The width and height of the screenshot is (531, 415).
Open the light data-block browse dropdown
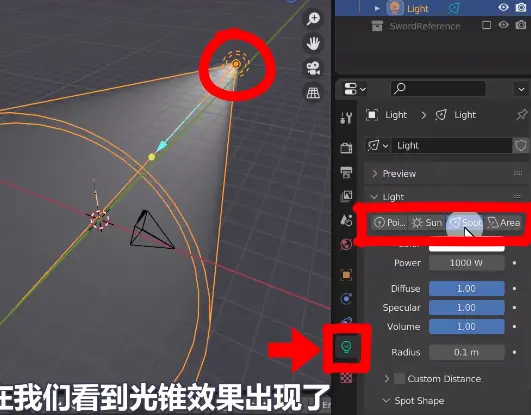[x=378, y=146]
